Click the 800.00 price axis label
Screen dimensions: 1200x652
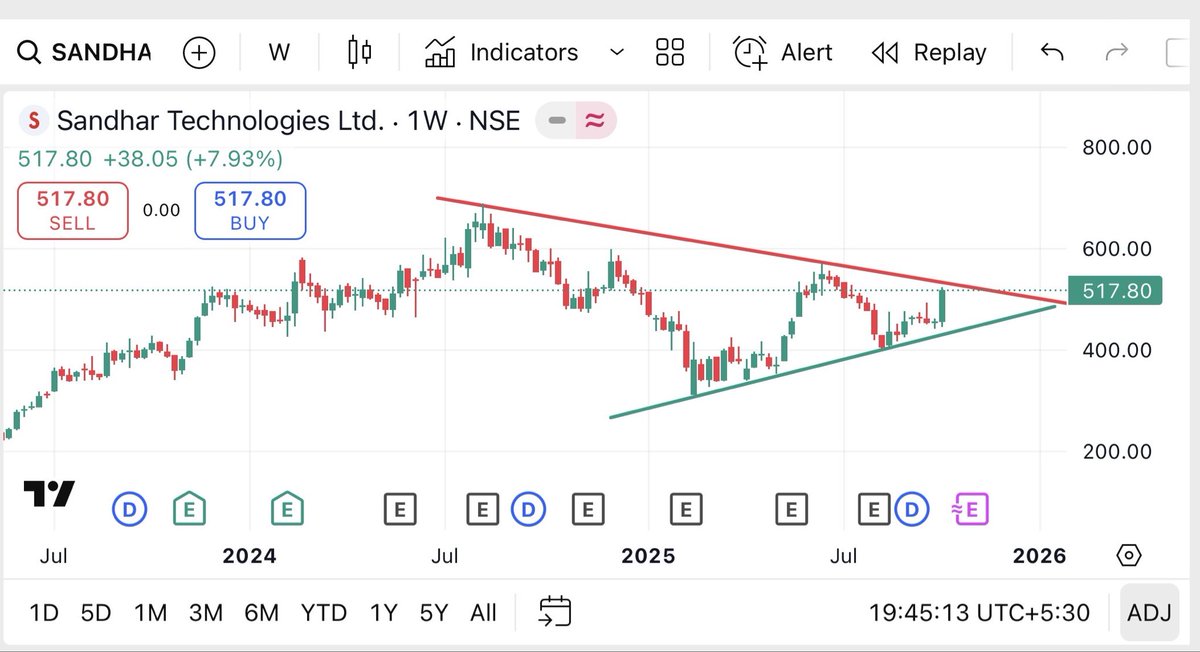point(1117,147)
